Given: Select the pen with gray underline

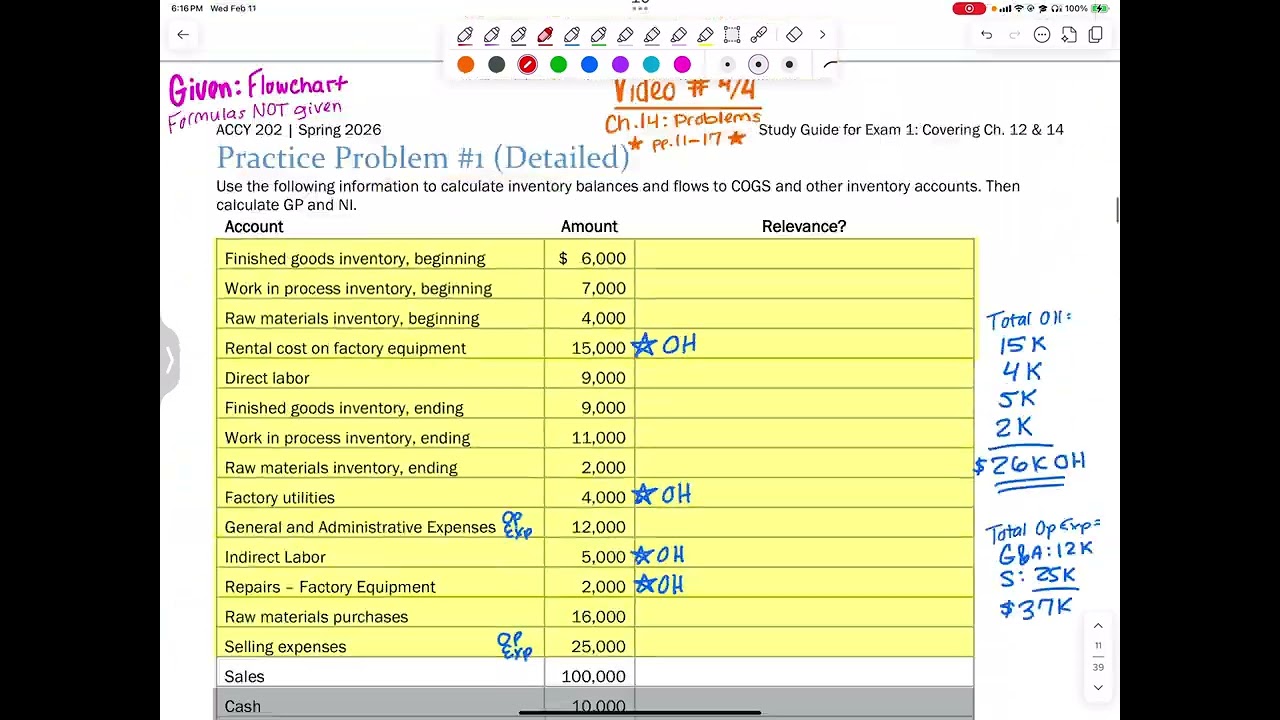Looking at the screenshot, I should click(518, 35).
